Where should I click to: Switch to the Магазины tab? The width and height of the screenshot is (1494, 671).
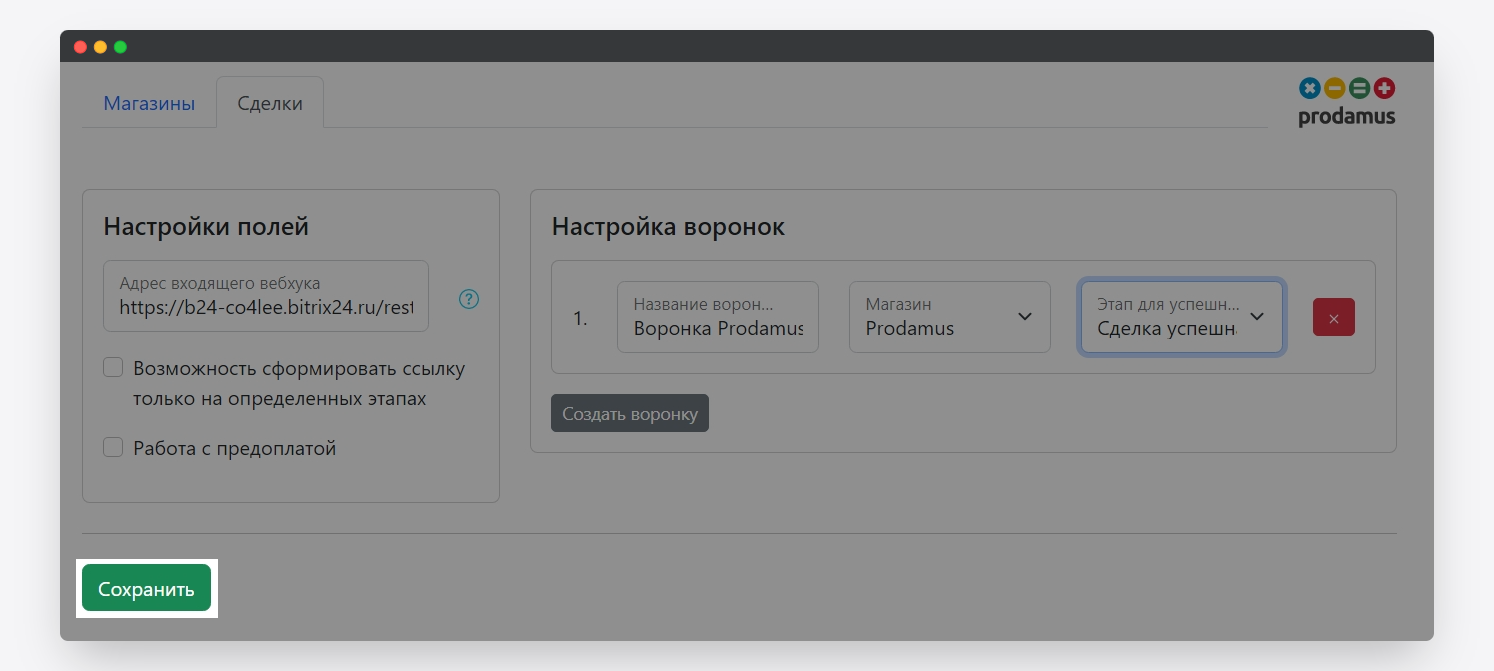[149, 104]
